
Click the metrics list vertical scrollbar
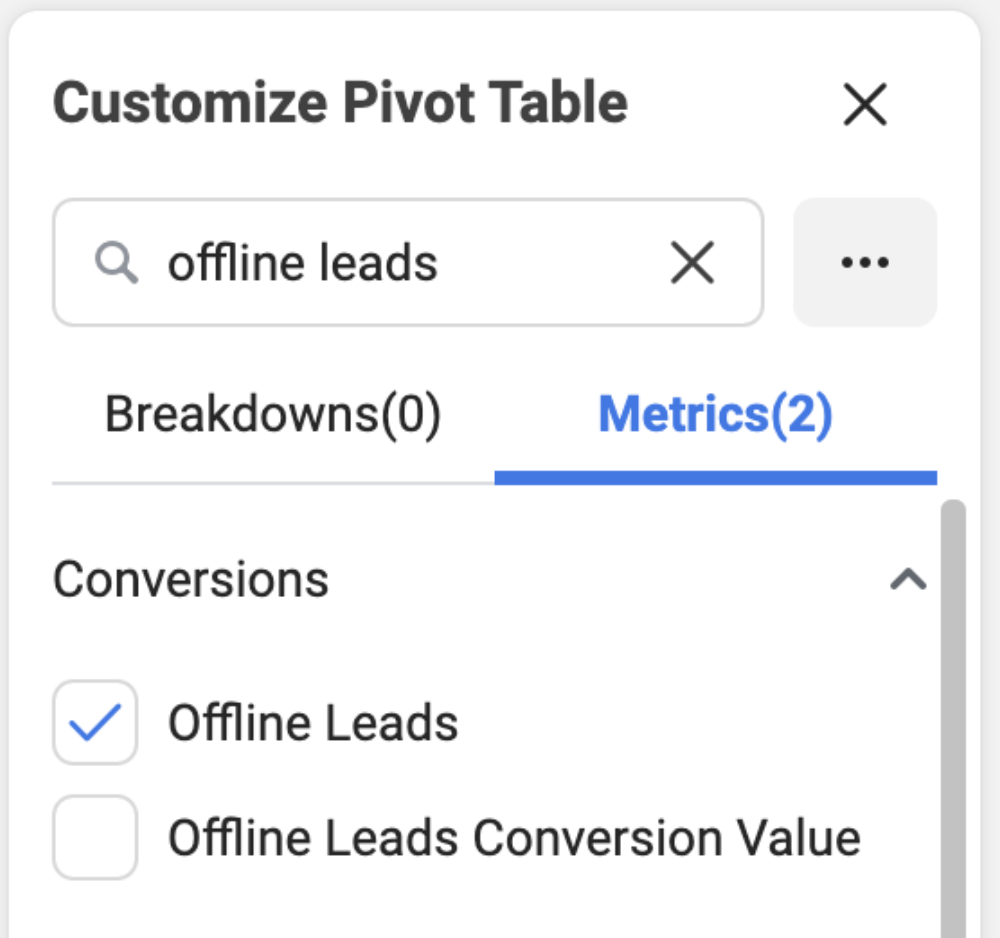(953, 719)
